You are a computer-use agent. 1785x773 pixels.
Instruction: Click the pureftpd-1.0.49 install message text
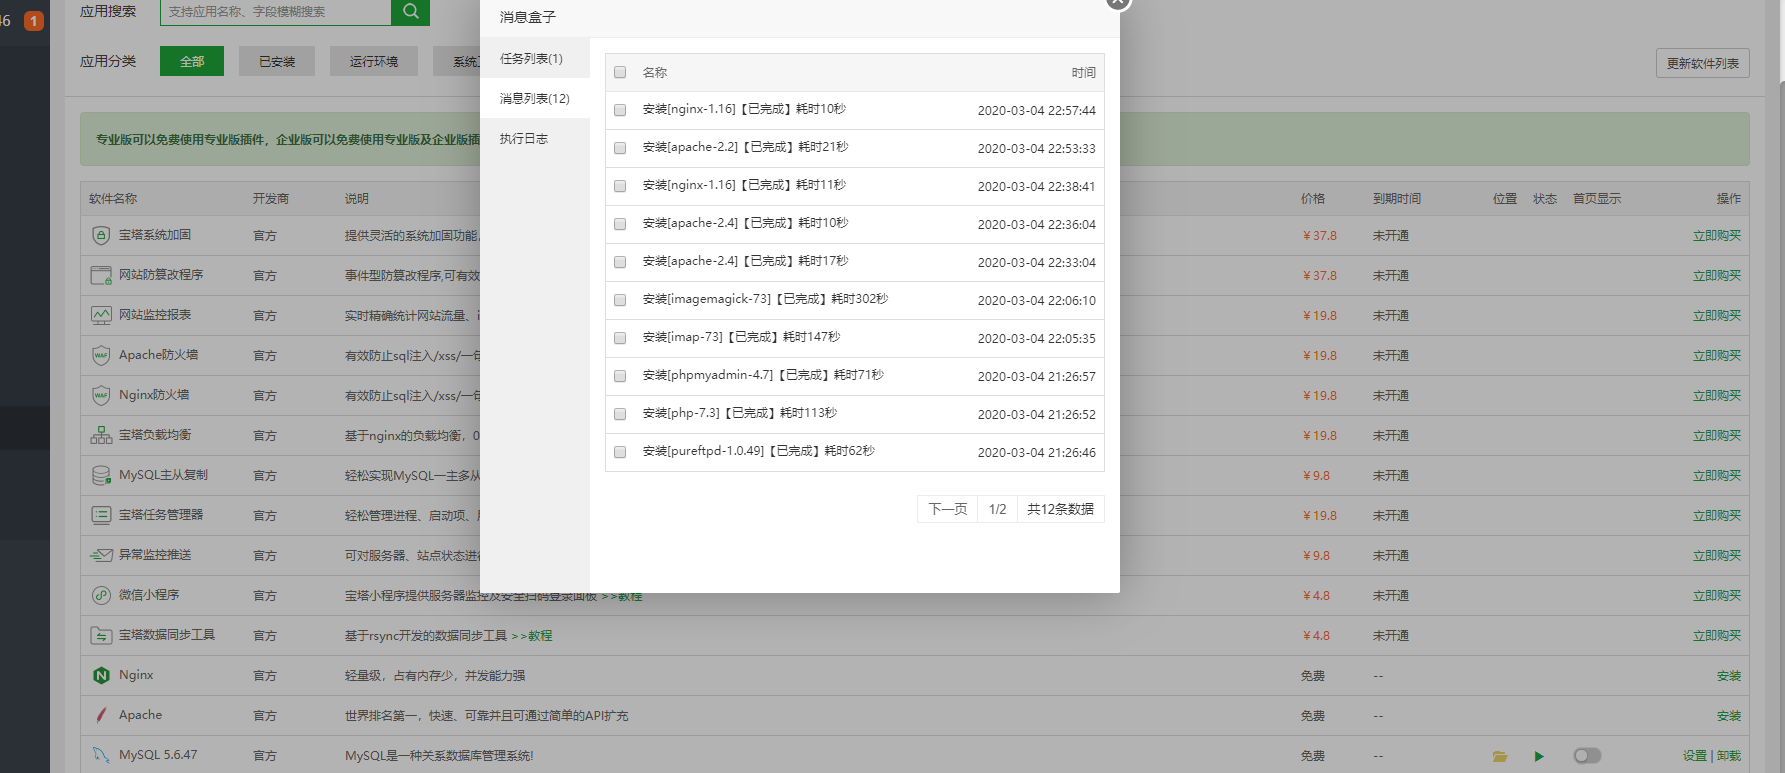click(x=759, y=451)
